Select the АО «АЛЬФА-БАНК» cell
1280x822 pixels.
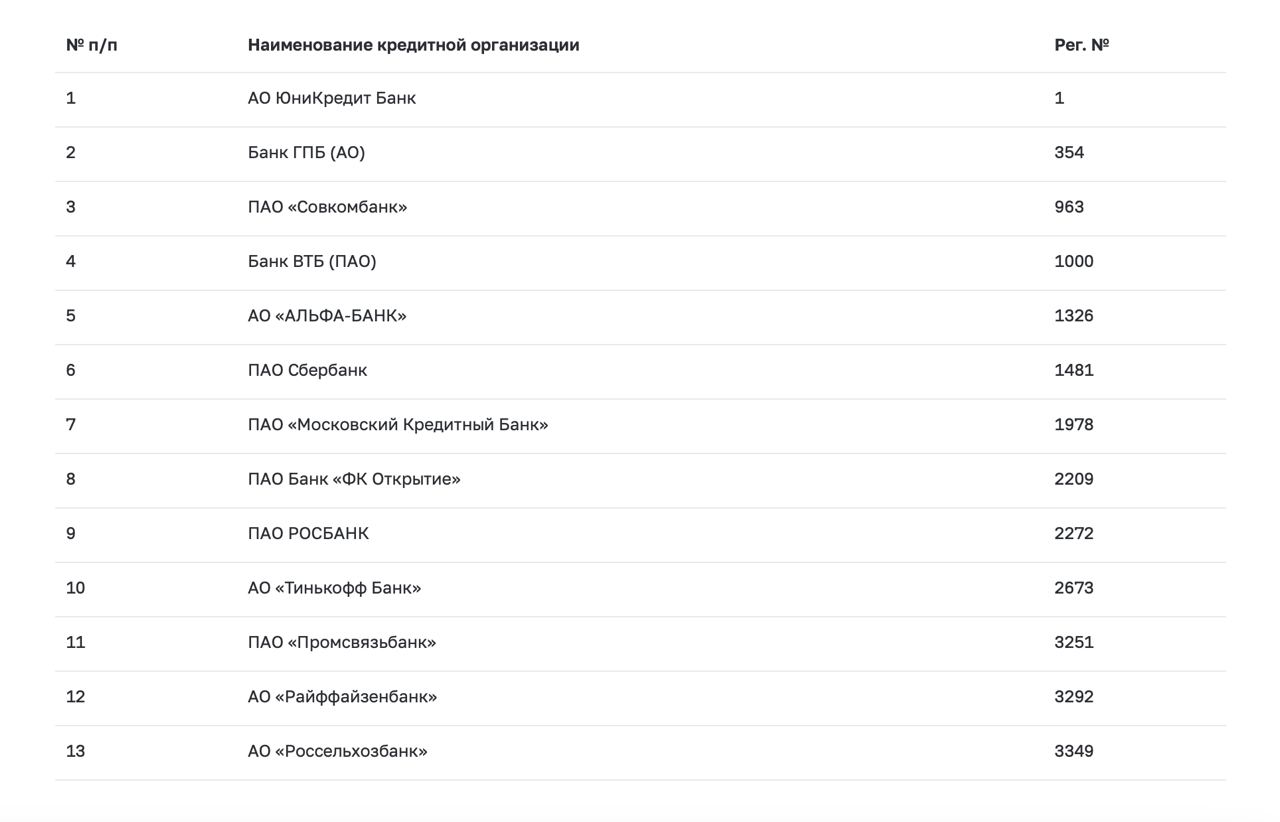coord(327,316)
